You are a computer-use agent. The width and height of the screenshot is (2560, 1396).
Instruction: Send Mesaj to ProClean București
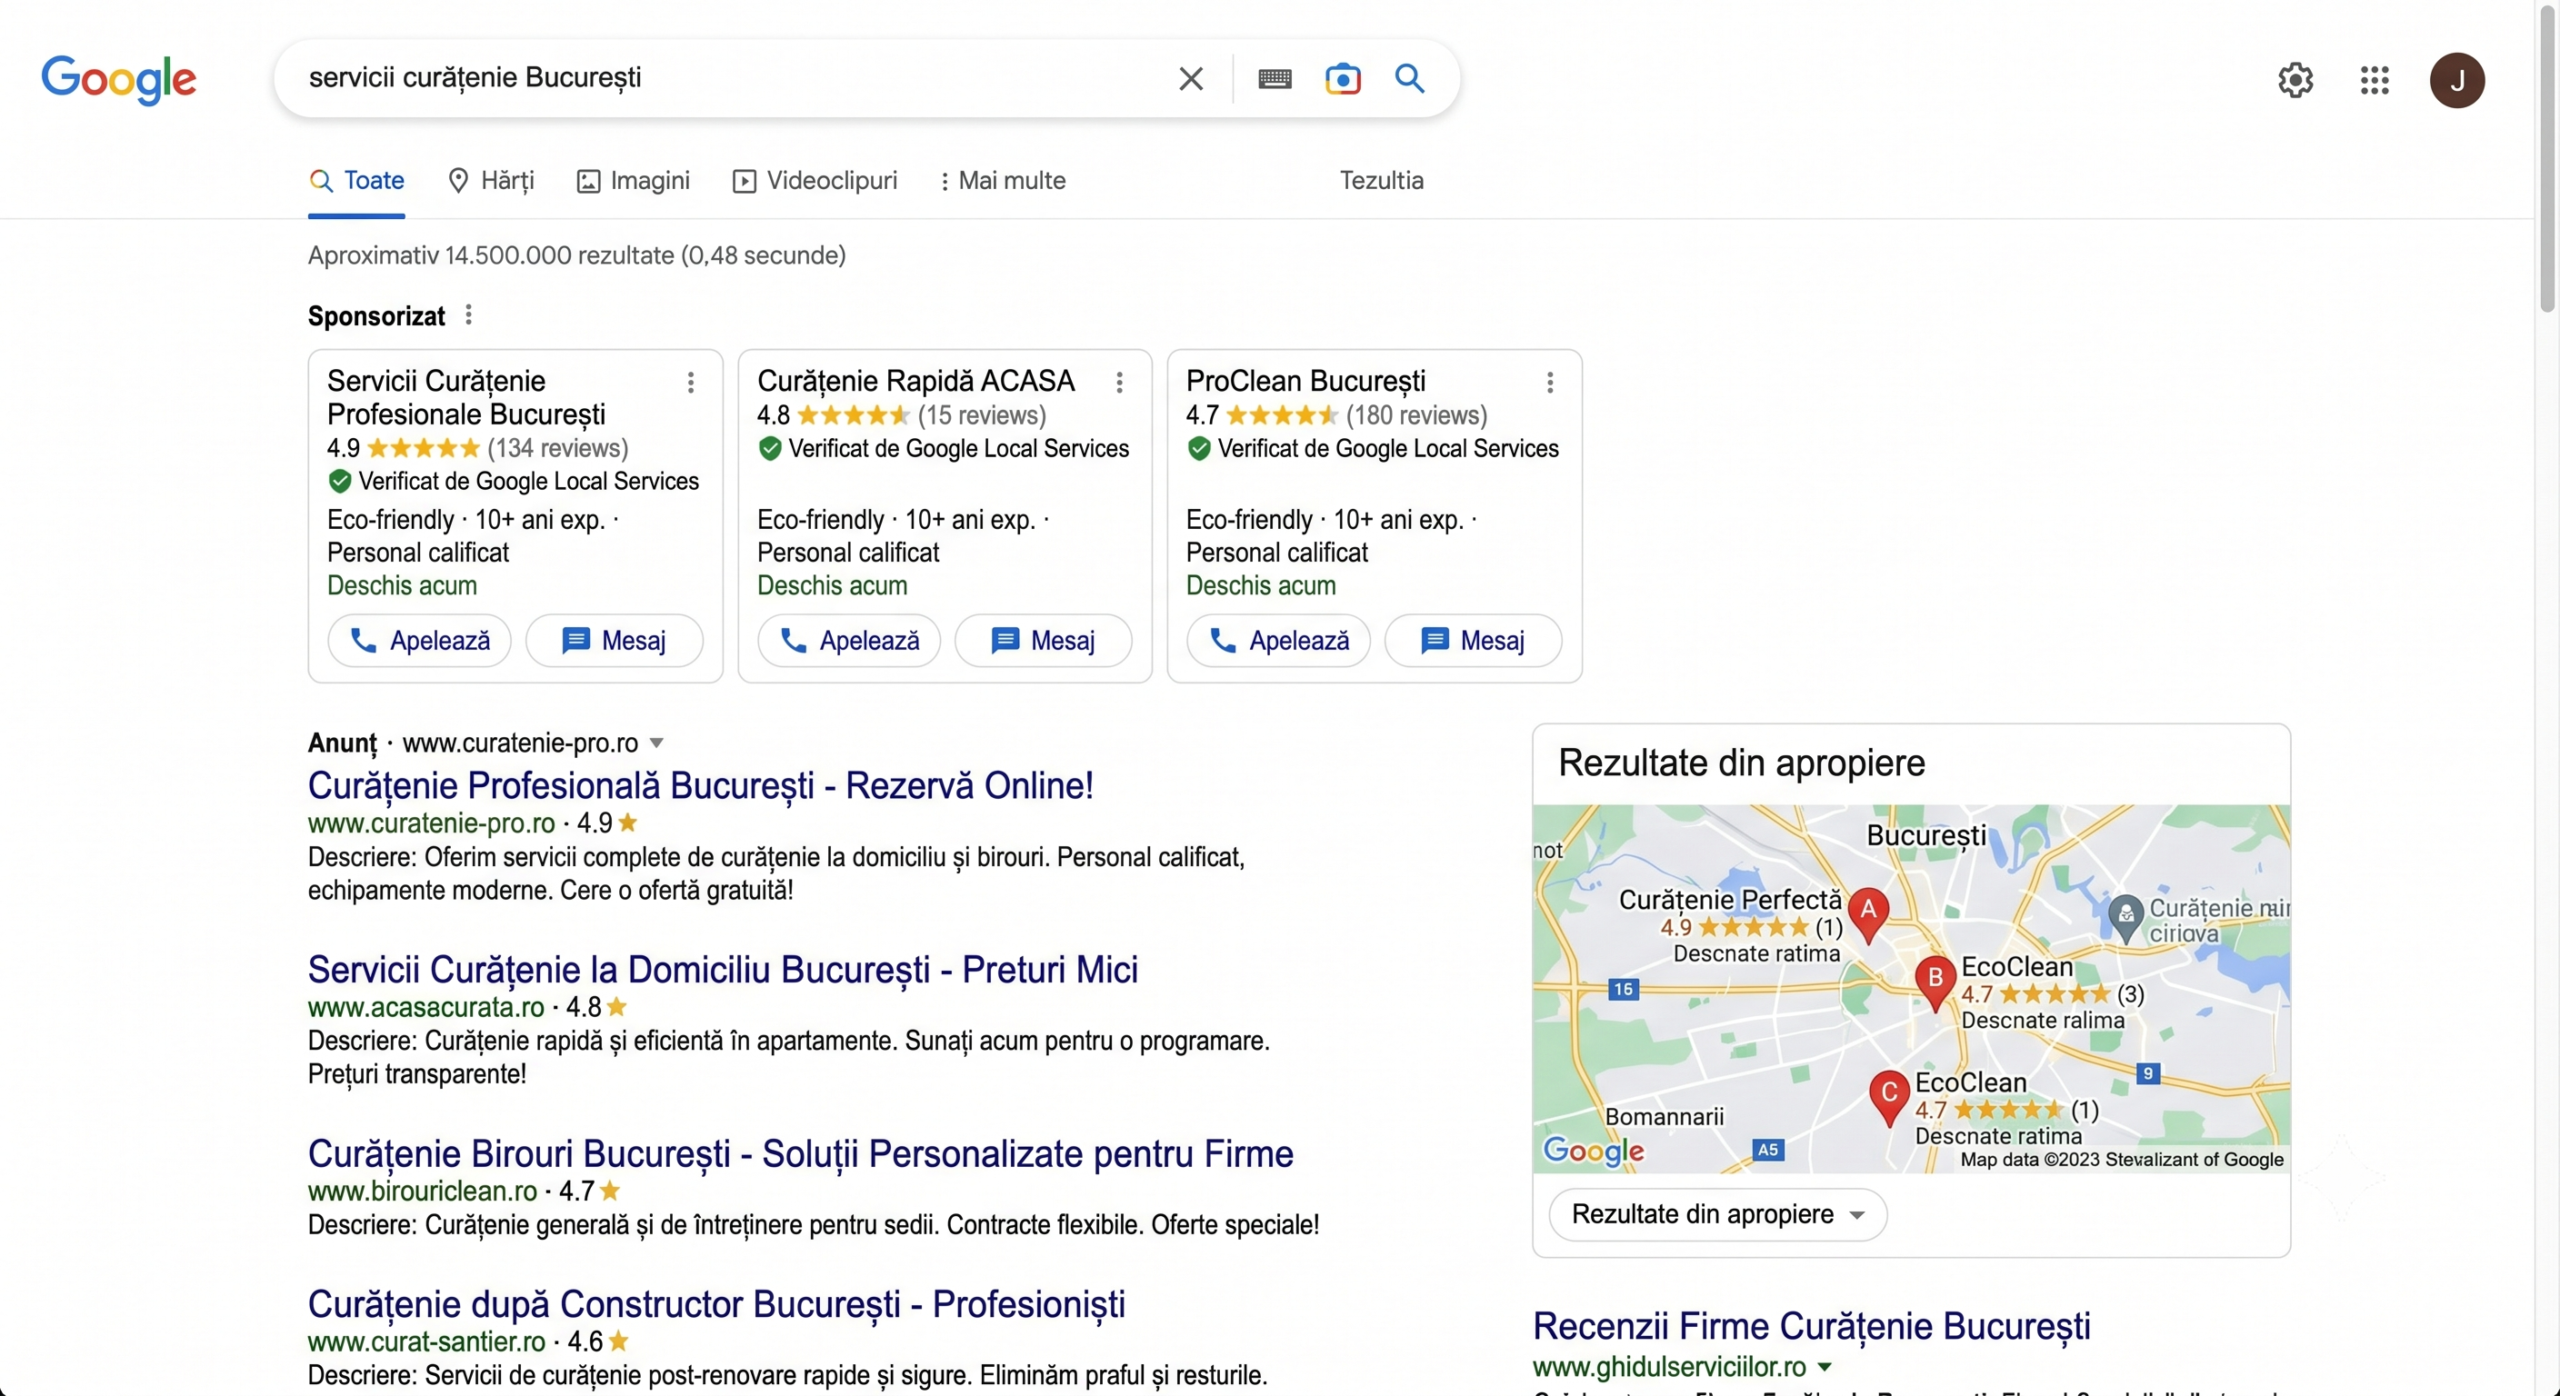pos(1473,641)
